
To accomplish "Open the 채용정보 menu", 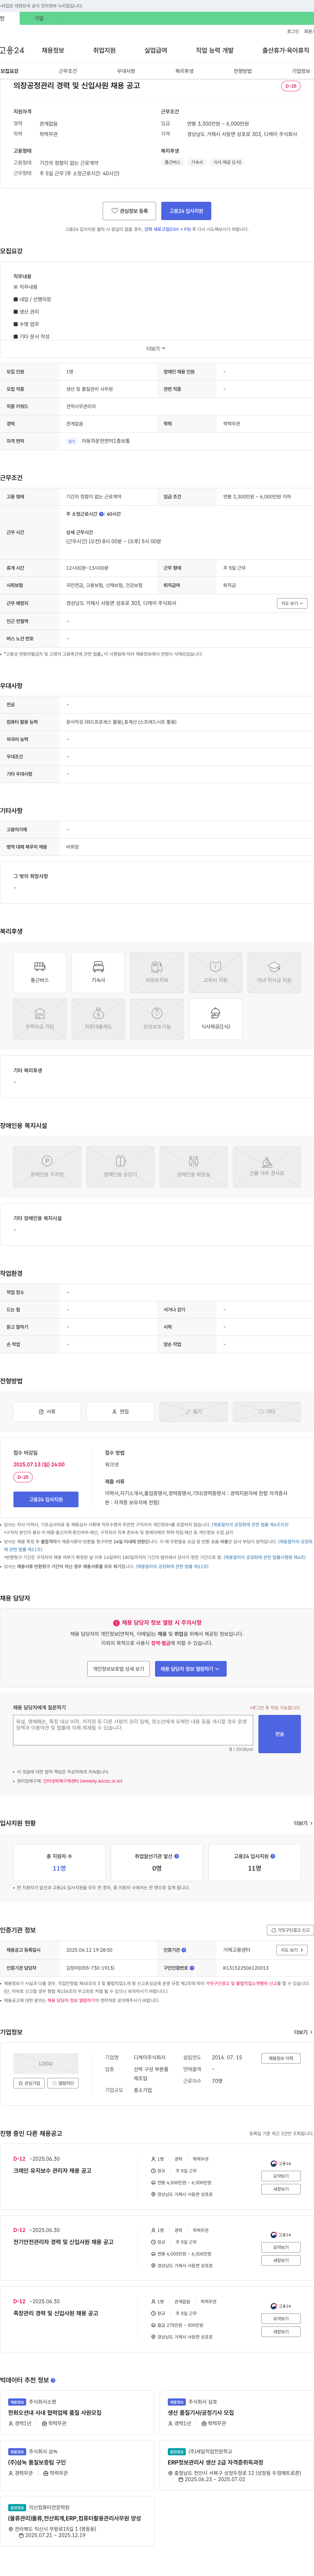I will 53,50.
